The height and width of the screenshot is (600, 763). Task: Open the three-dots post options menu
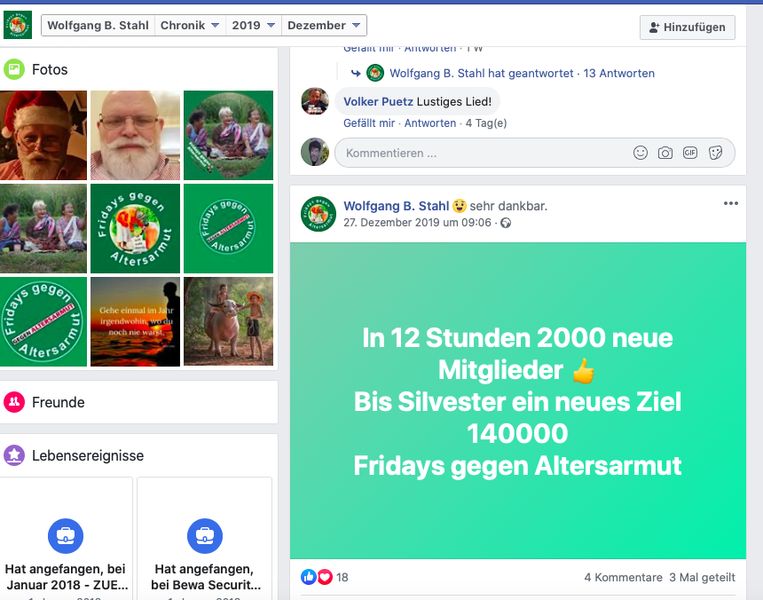(x=731, y=203)
